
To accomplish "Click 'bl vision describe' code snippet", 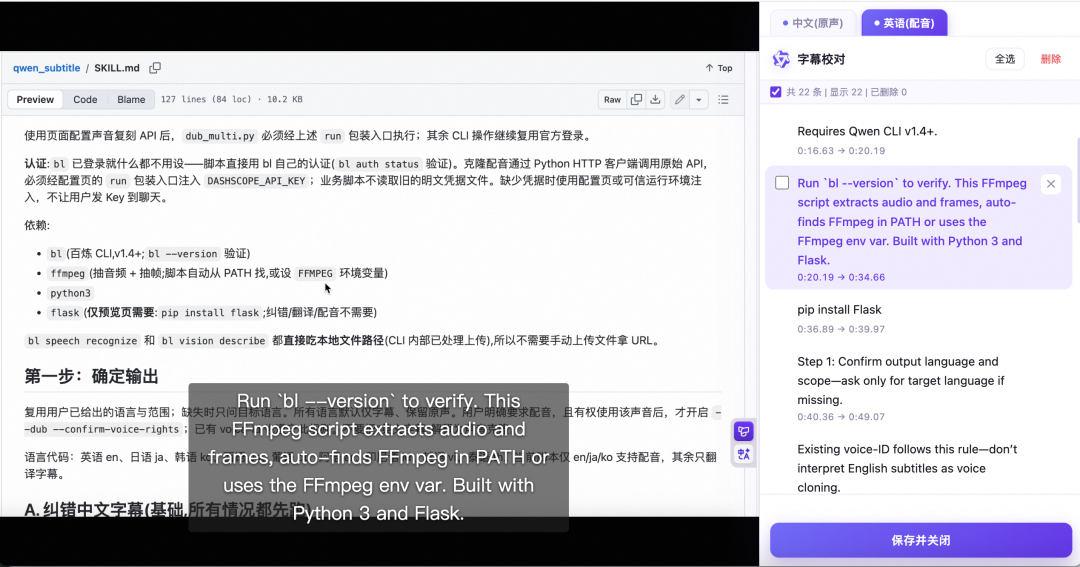I will tap(213, 340).
